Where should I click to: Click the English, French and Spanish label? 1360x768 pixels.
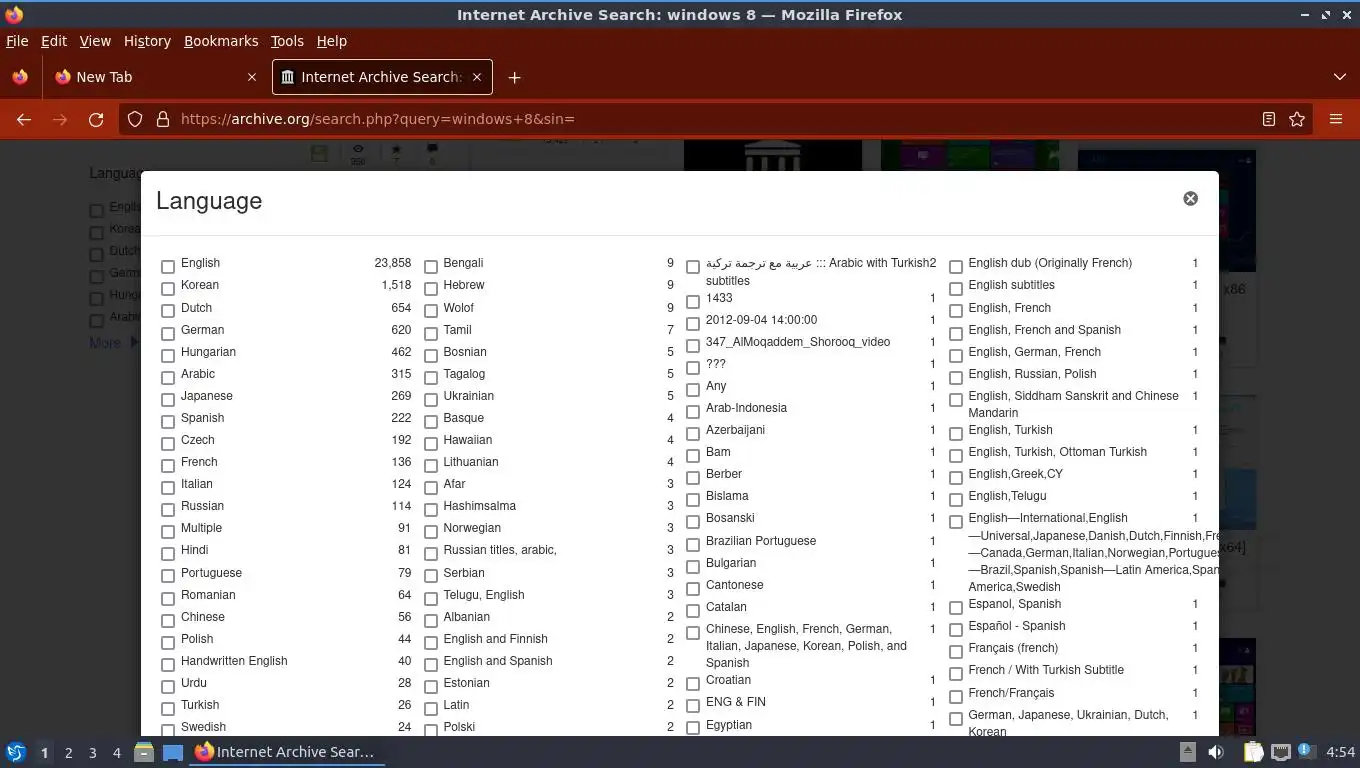(1044, 330)
